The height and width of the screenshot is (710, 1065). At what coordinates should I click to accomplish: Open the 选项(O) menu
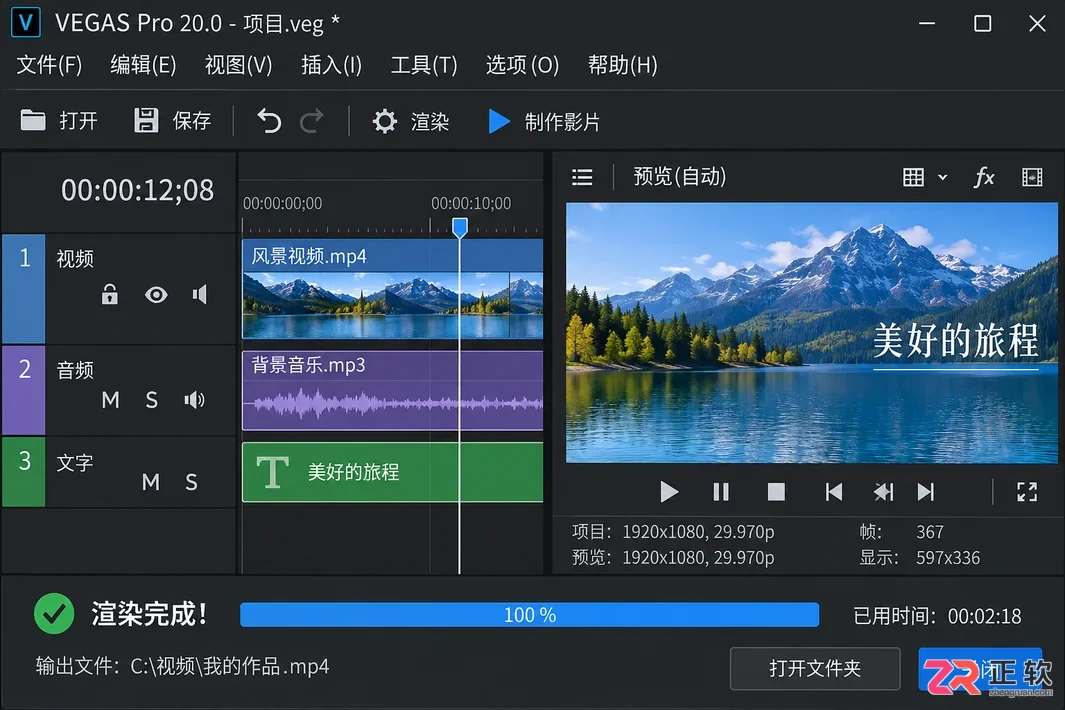coord(522,65)
